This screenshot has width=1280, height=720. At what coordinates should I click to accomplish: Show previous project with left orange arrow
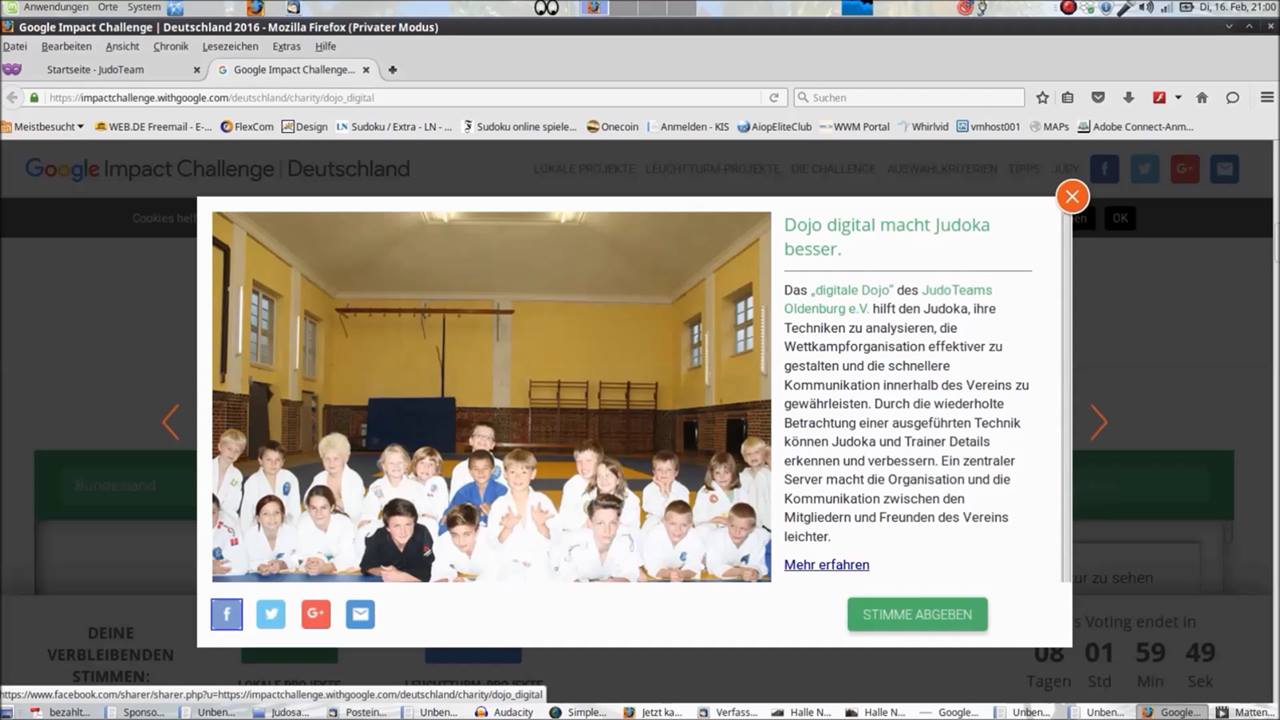coord(171,423)
